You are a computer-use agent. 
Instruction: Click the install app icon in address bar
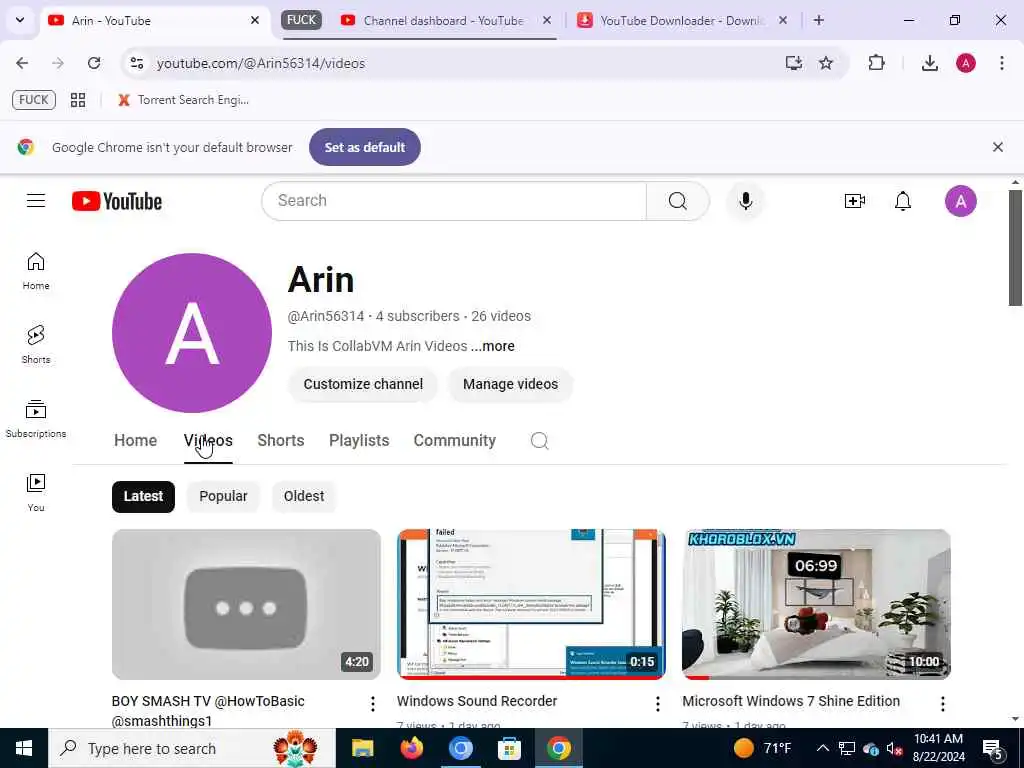[x=793, y=63]
